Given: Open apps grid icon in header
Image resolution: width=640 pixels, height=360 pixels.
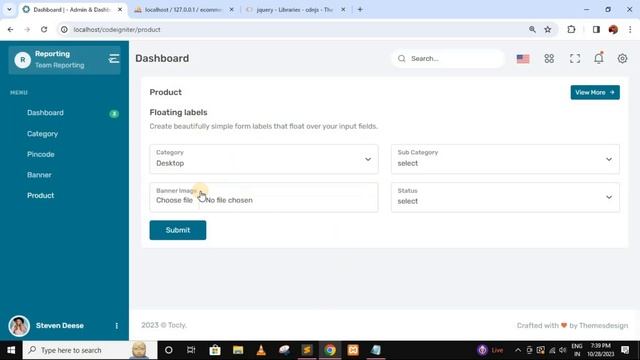Looking at the screenshot, I should (549, 59).
